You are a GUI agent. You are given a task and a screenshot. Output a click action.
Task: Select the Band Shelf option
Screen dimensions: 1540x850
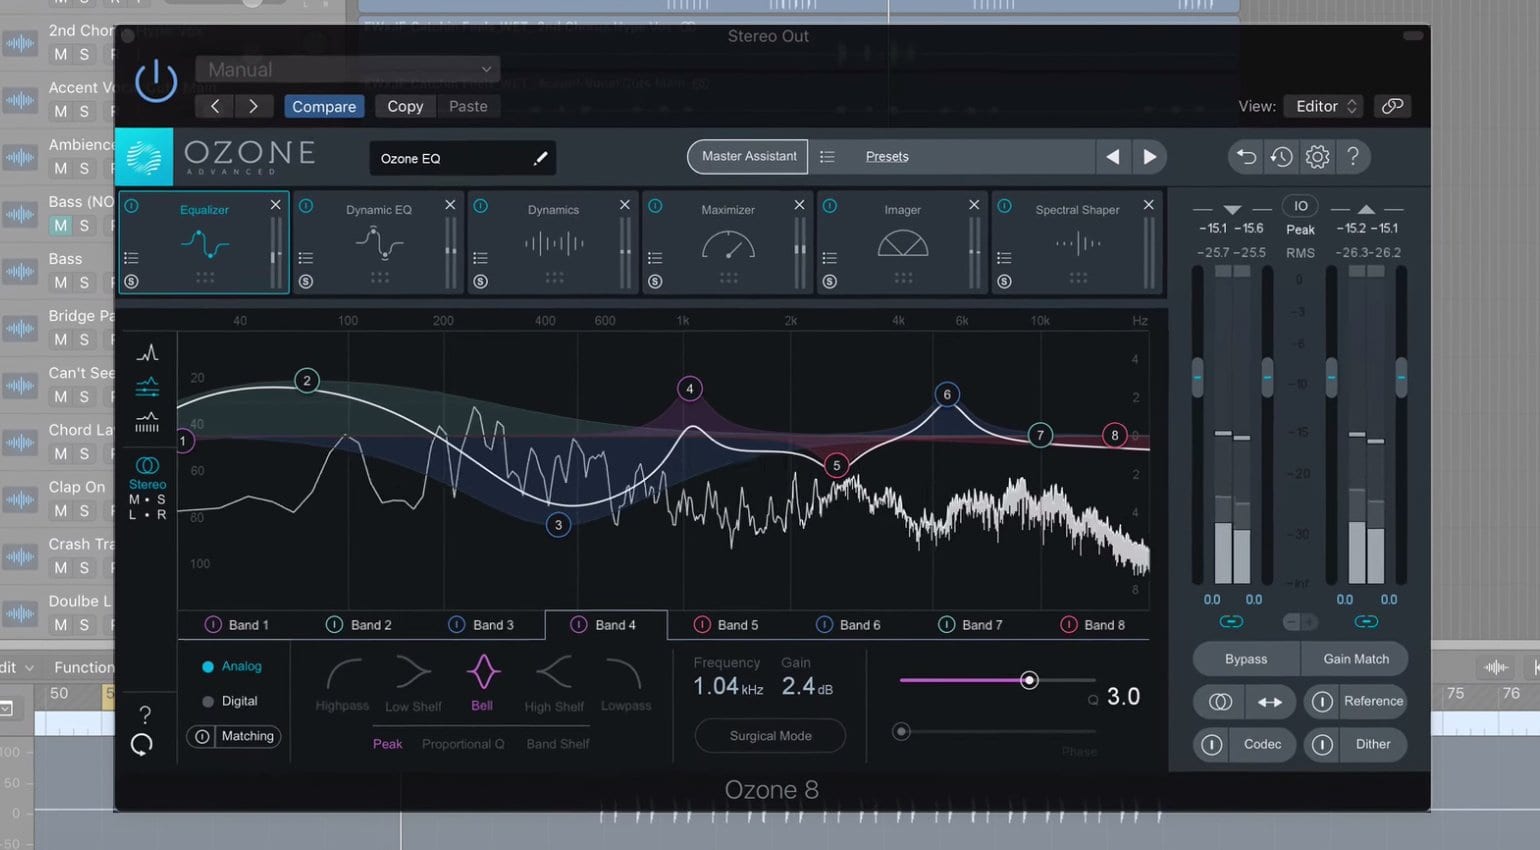pyautogui.click(x=558, y=744)
